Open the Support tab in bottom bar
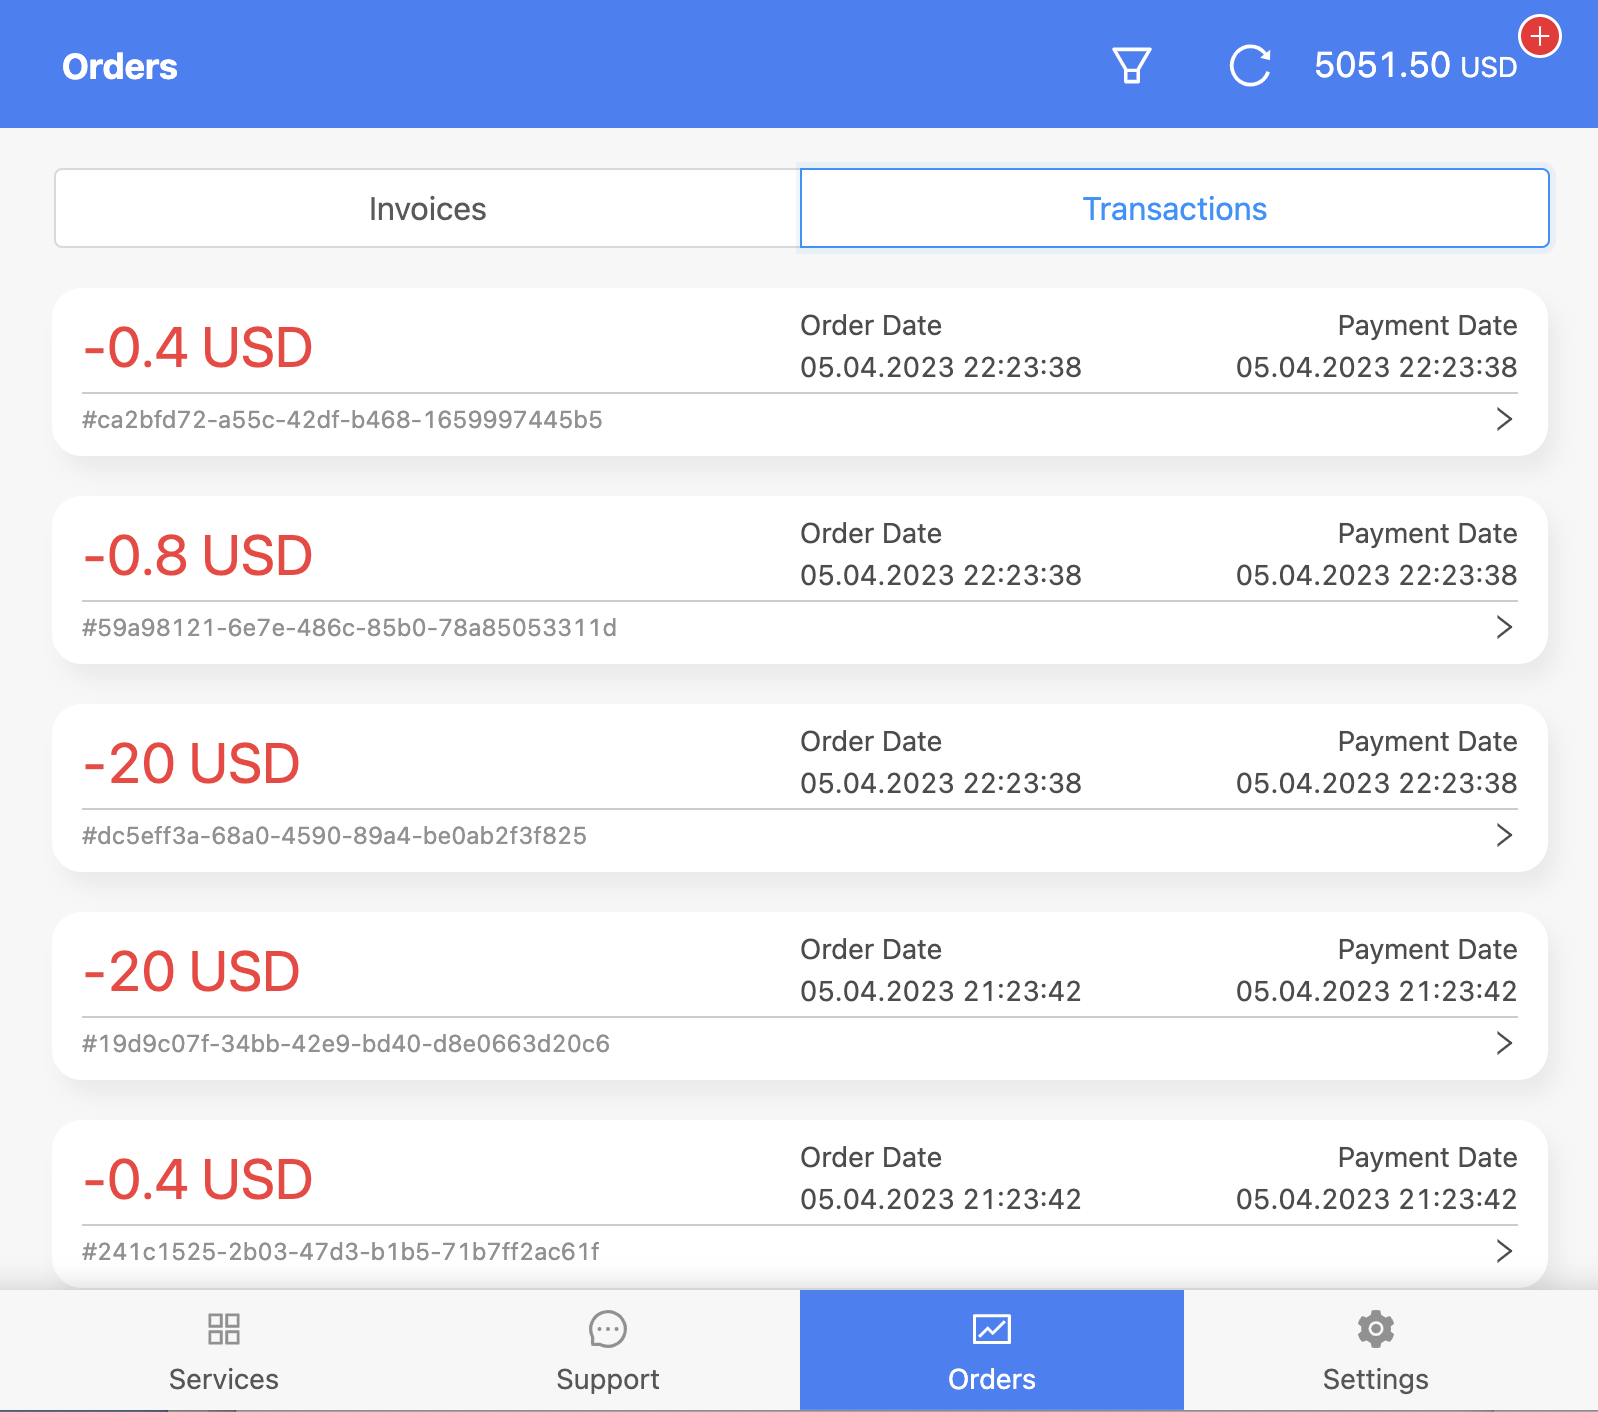This screenshot has height=1412, width=1598. [608, 1350]
